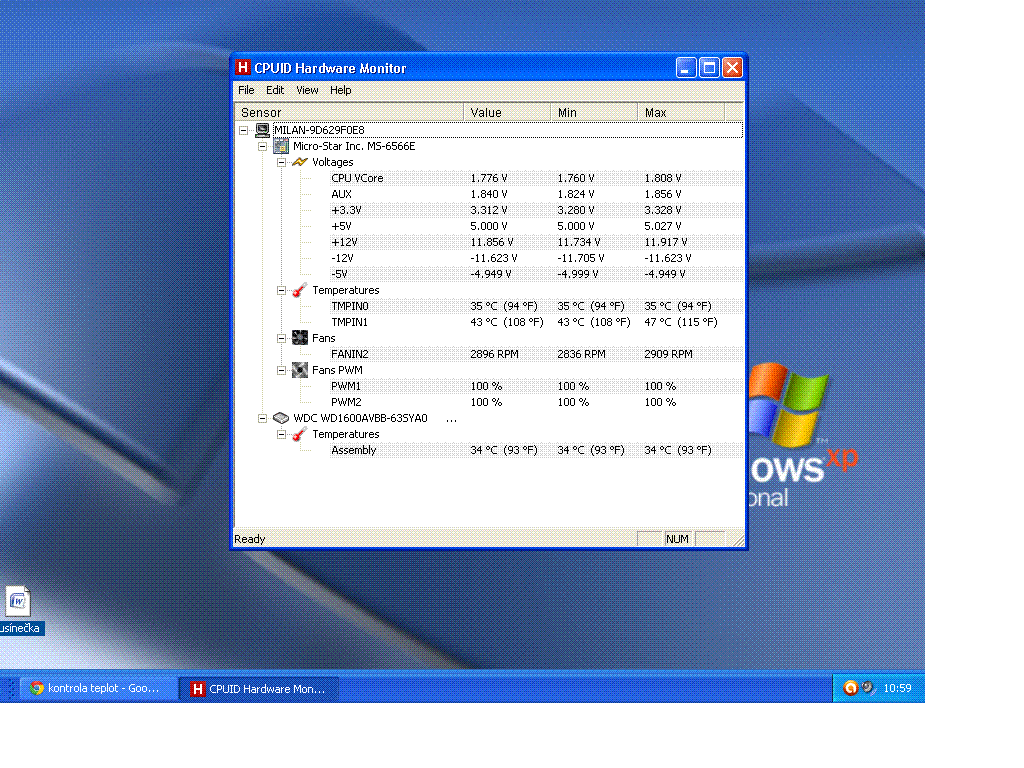Select the +3.3V voltage row
Image resolution: width=1024 pixels, height=768 pixels.
tap(536, 210)
